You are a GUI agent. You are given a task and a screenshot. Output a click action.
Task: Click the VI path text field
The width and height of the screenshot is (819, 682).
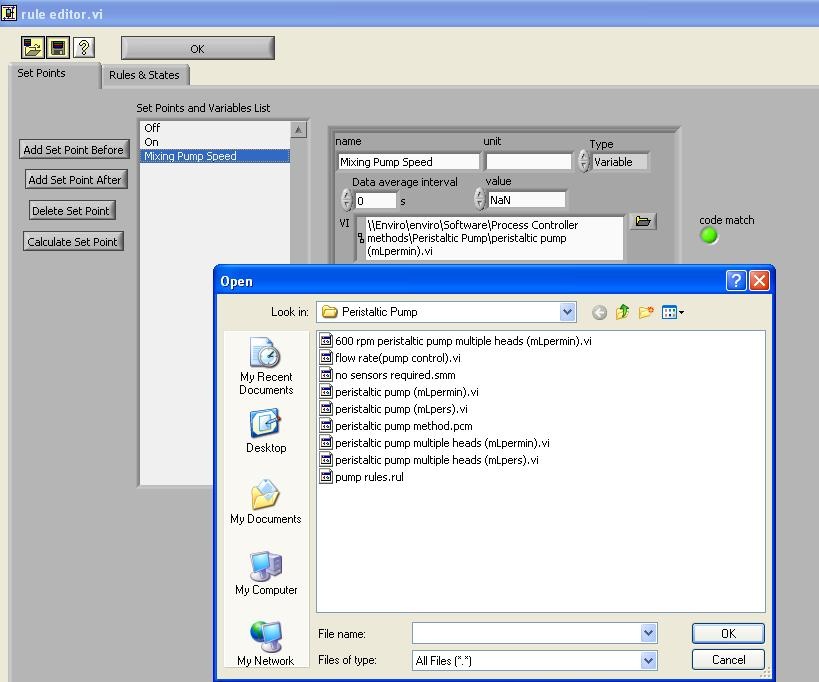(x=495, y=238)
